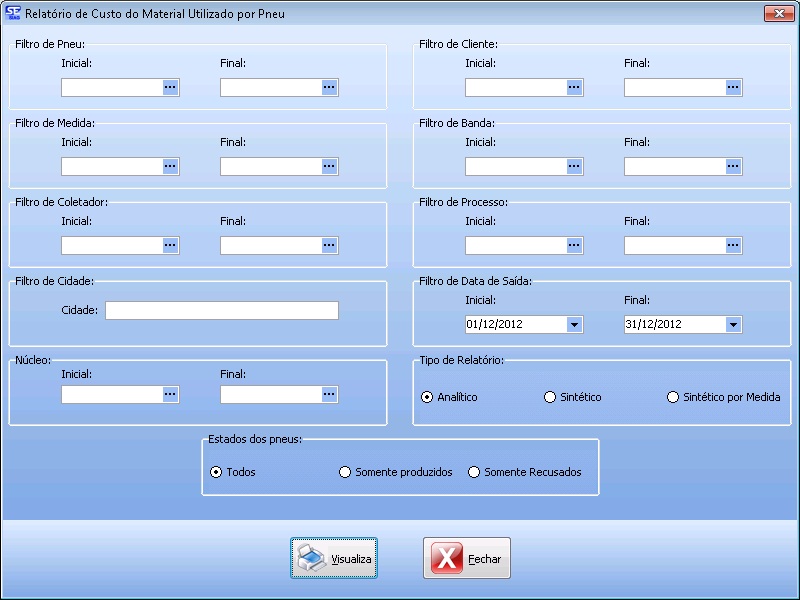Open lookup for Filtro de Medida Final
The height and width of the screenshot is (600, 800).
tap(329, 167)
